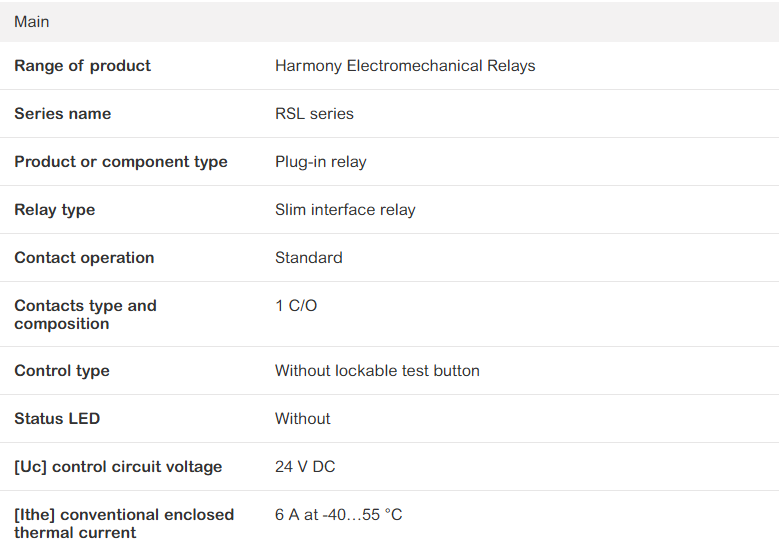This screenshot has height=544, width=781.
Task: Select Product or component type label
Action: tap(121, 162)
